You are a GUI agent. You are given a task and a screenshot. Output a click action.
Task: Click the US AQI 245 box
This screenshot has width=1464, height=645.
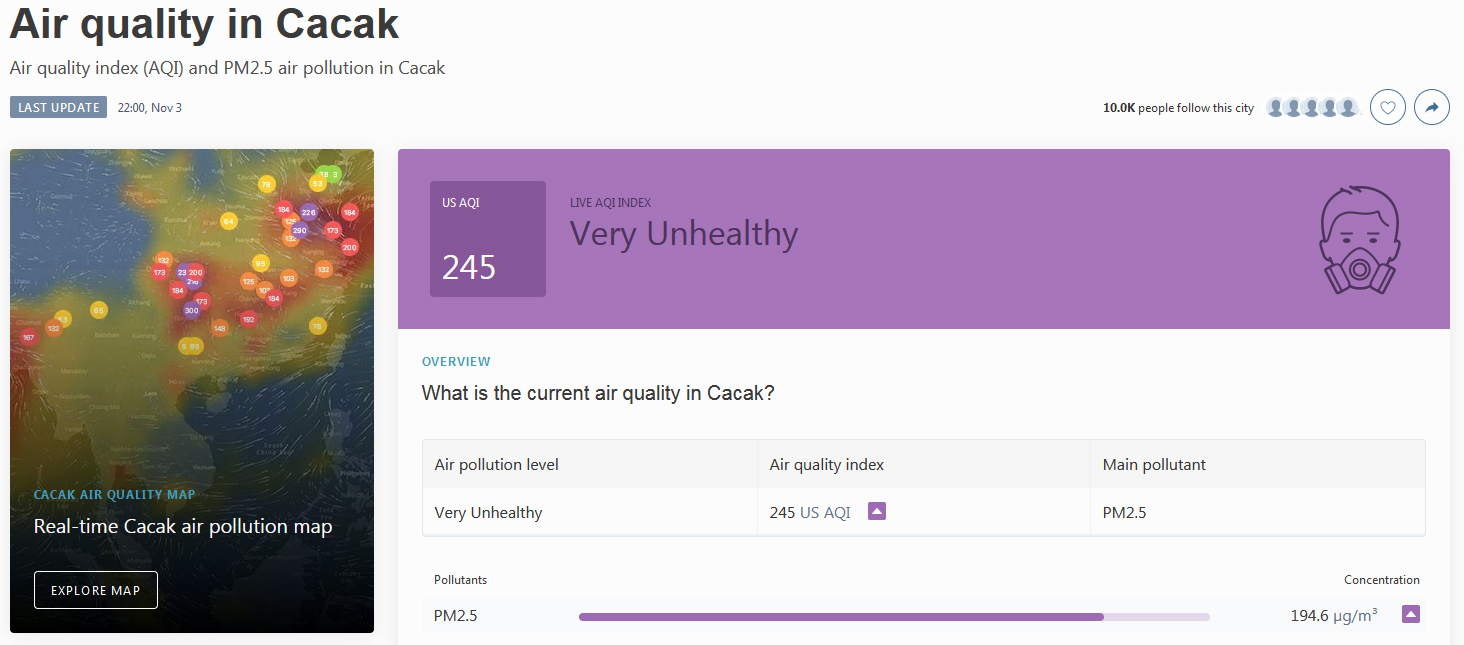[488, 239]
